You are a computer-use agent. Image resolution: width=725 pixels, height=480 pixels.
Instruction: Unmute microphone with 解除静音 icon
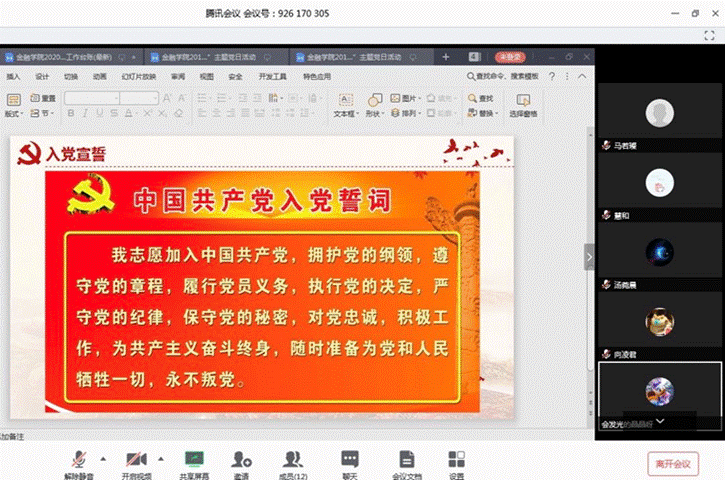[76, 459]
